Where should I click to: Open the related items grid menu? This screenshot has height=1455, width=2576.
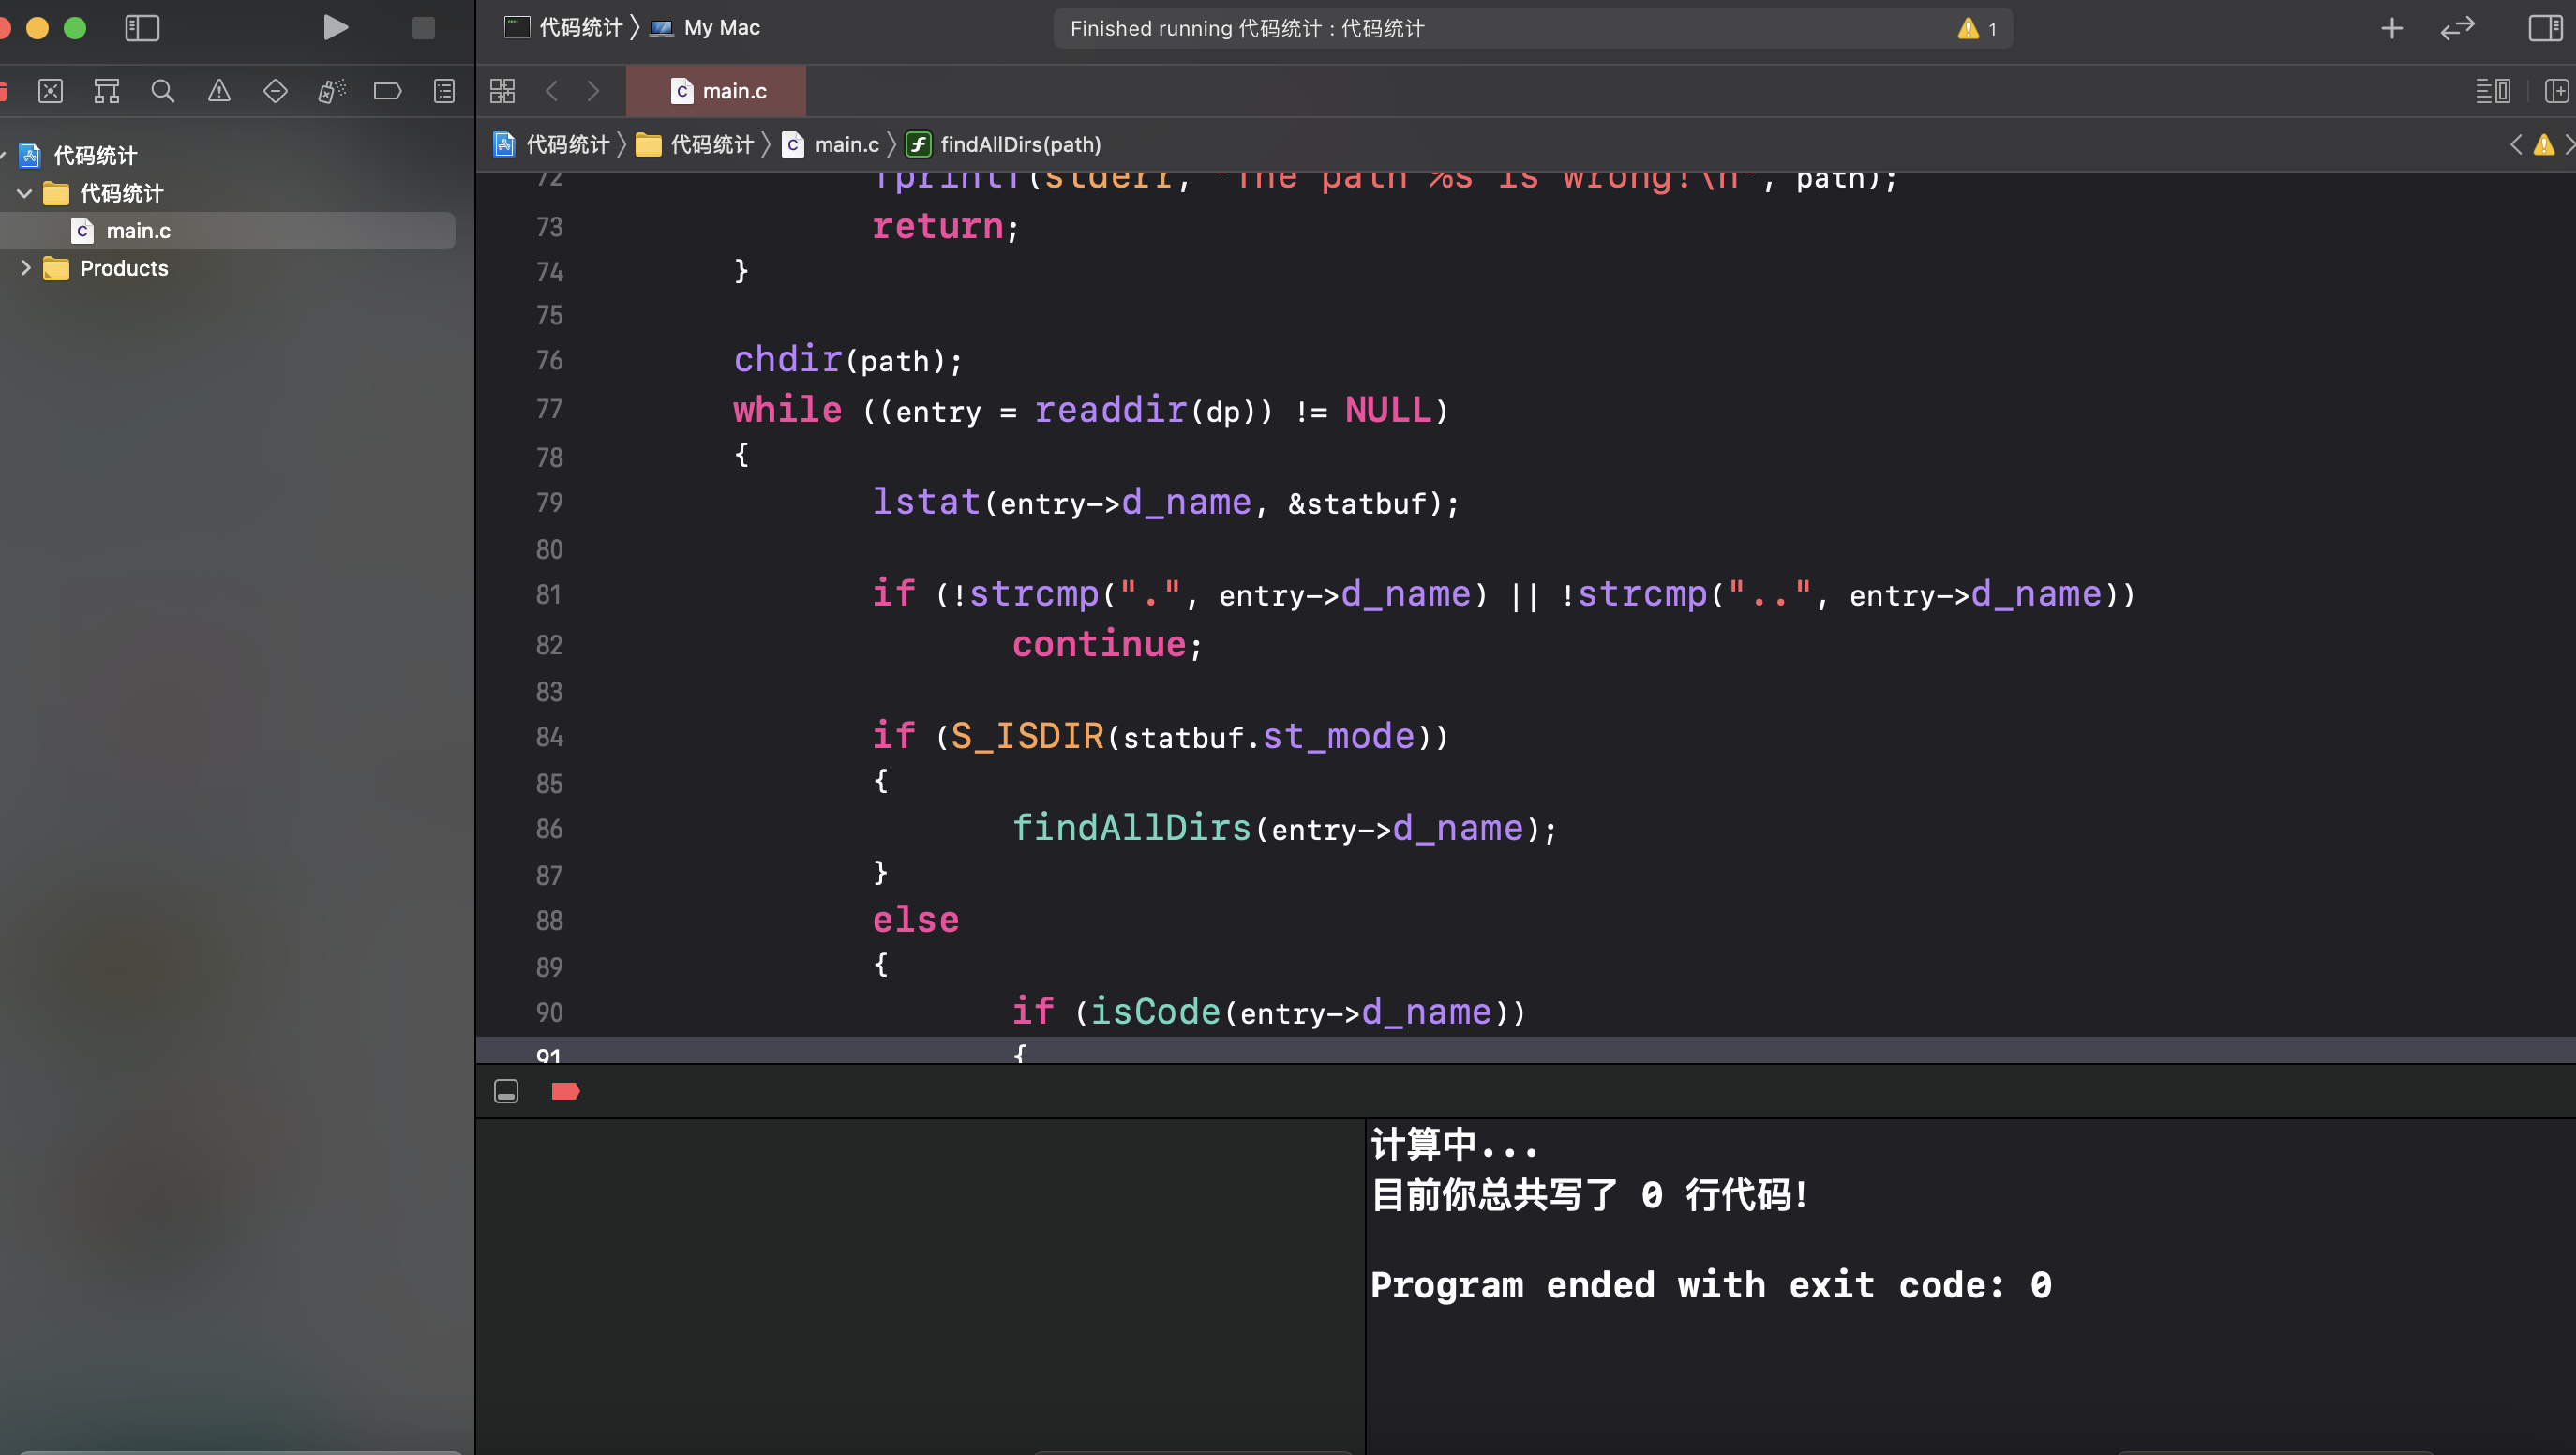coord(502,91)
